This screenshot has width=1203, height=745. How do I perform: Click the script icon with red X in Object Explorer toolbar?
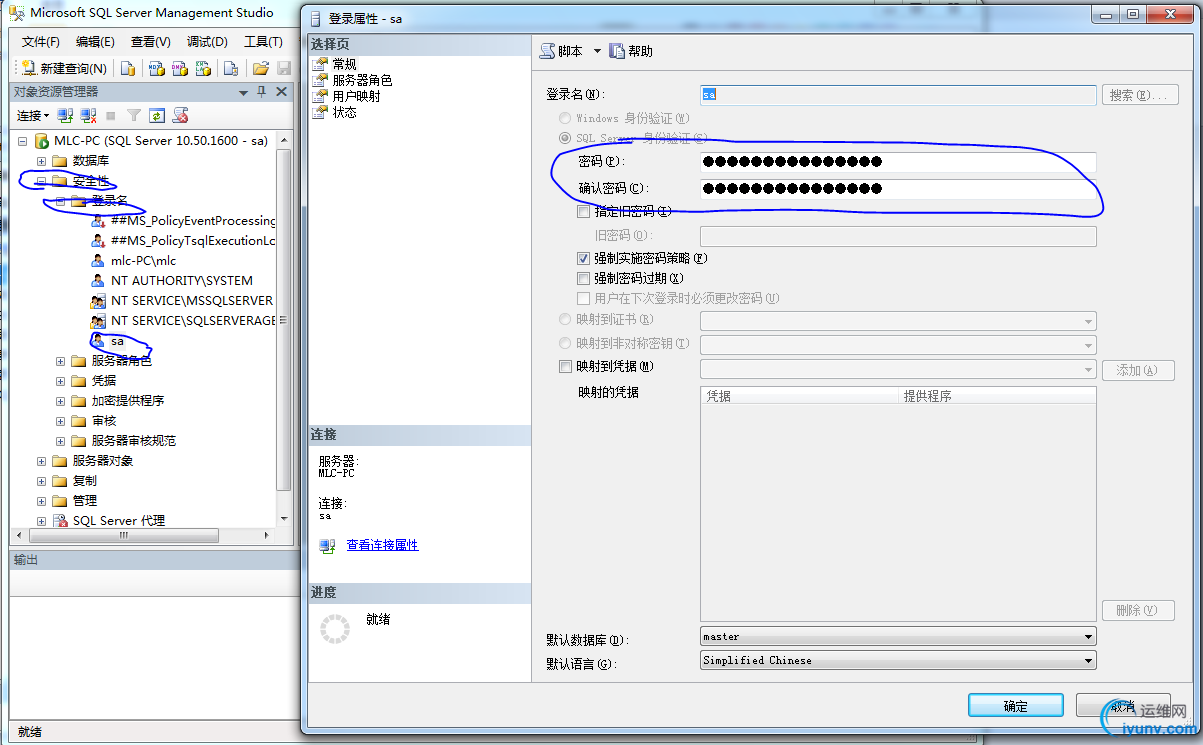[181, 116]
